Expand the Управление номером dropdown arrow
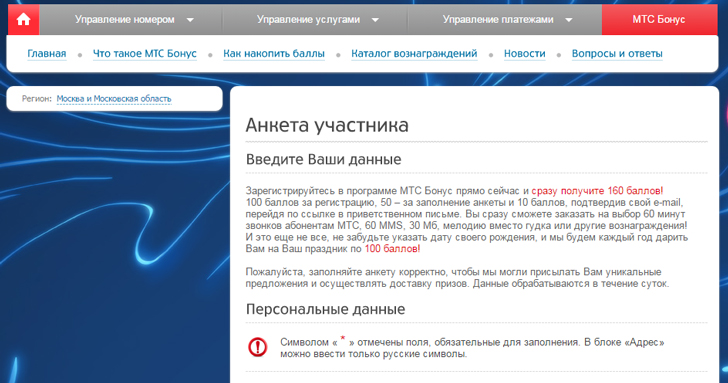 pos(190,20)
